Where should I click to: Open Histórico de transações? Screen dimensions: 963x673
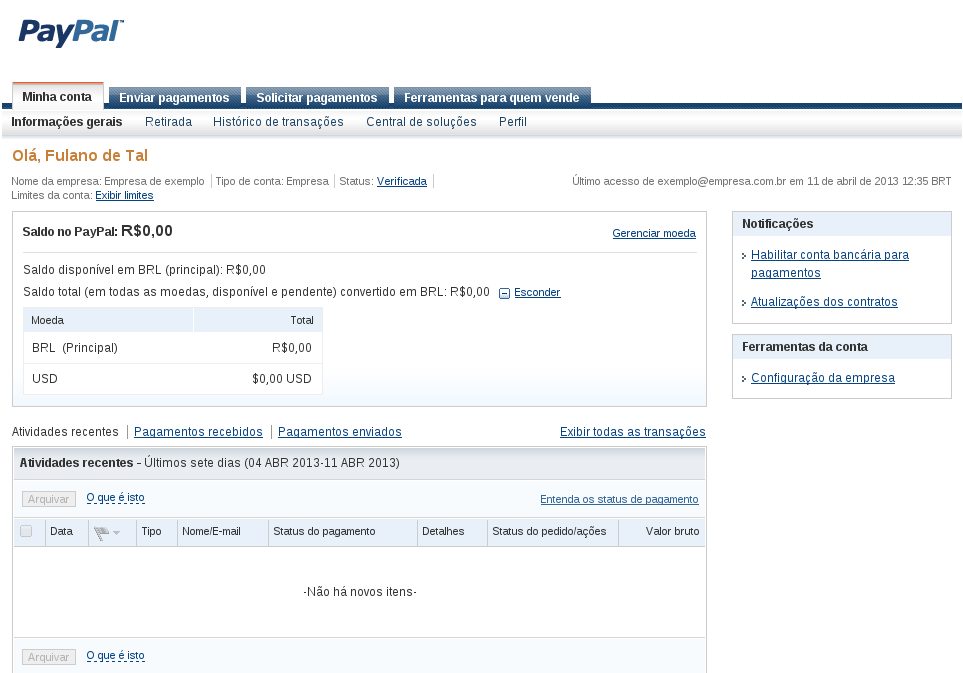(278, 122)
